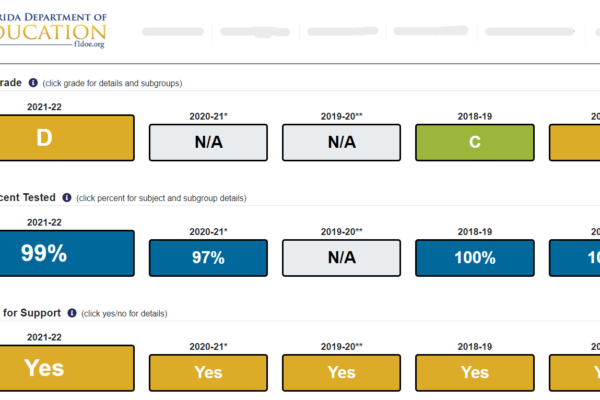Open the 2019-20 support Yes details

coord(341,373)
